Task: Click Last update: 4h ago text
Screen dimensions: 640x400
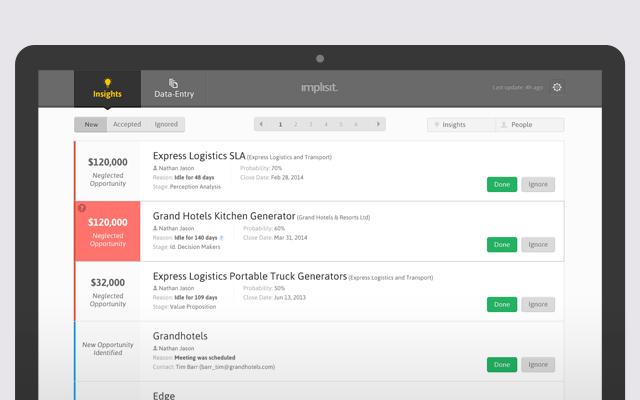Action: [x=517, y=87]
